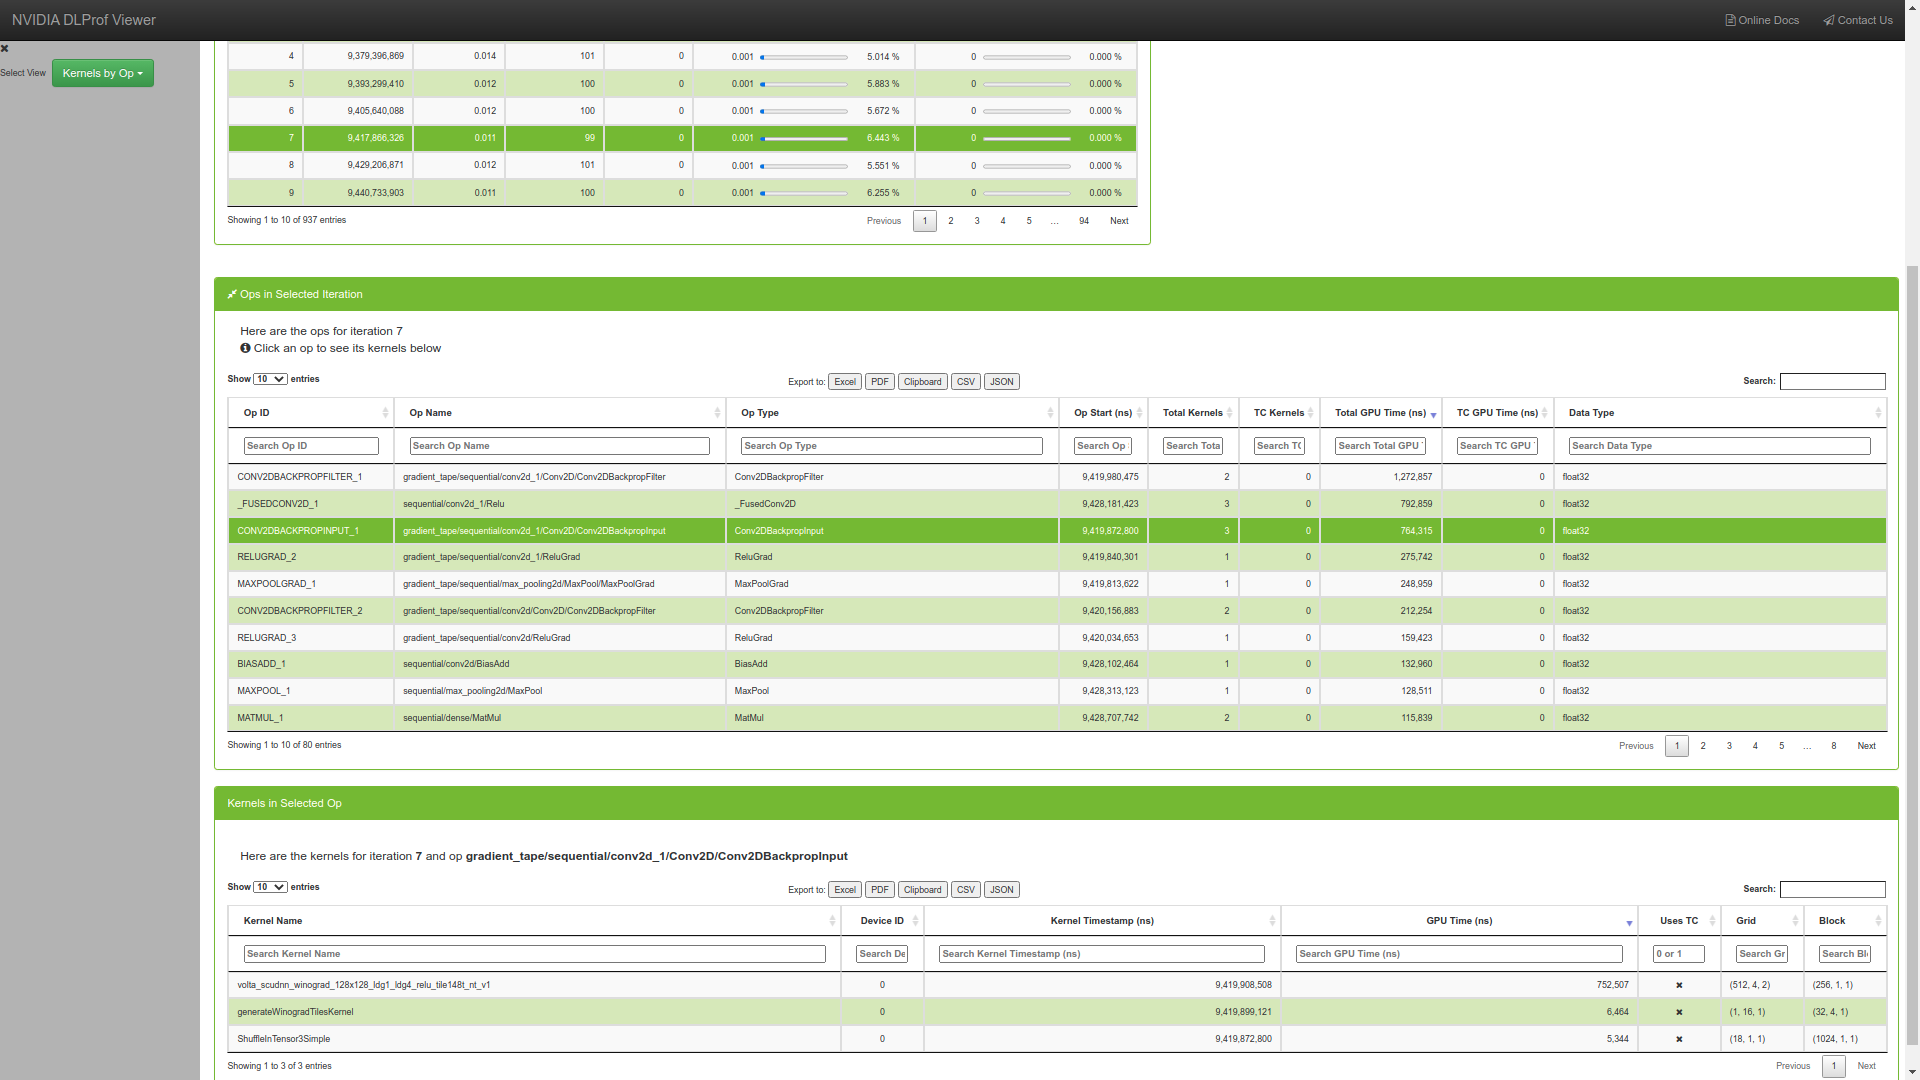Select the MAXPOOLGRAD_1 op row
The image size is (1920, 1080).
pos(276,584)
